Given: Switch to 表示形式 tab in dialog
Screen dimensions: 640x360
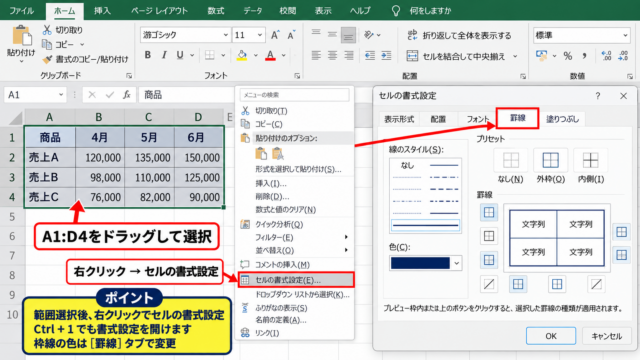Looking at the screenshot, I should point(399,119).
